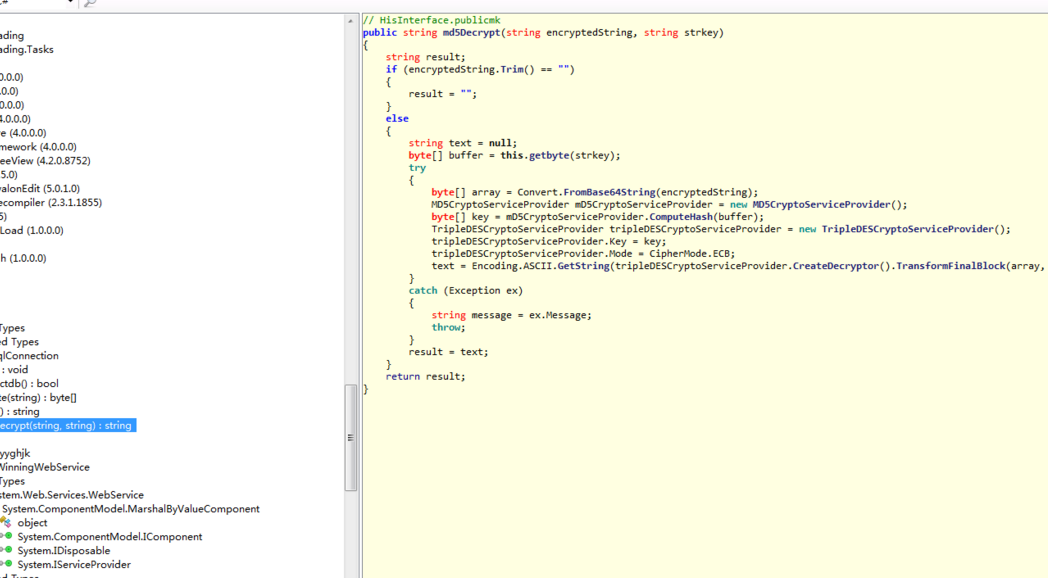Click the tree panel scrollbar up arrow
This screenshot has width=1048, height=582.
point(351,21)
